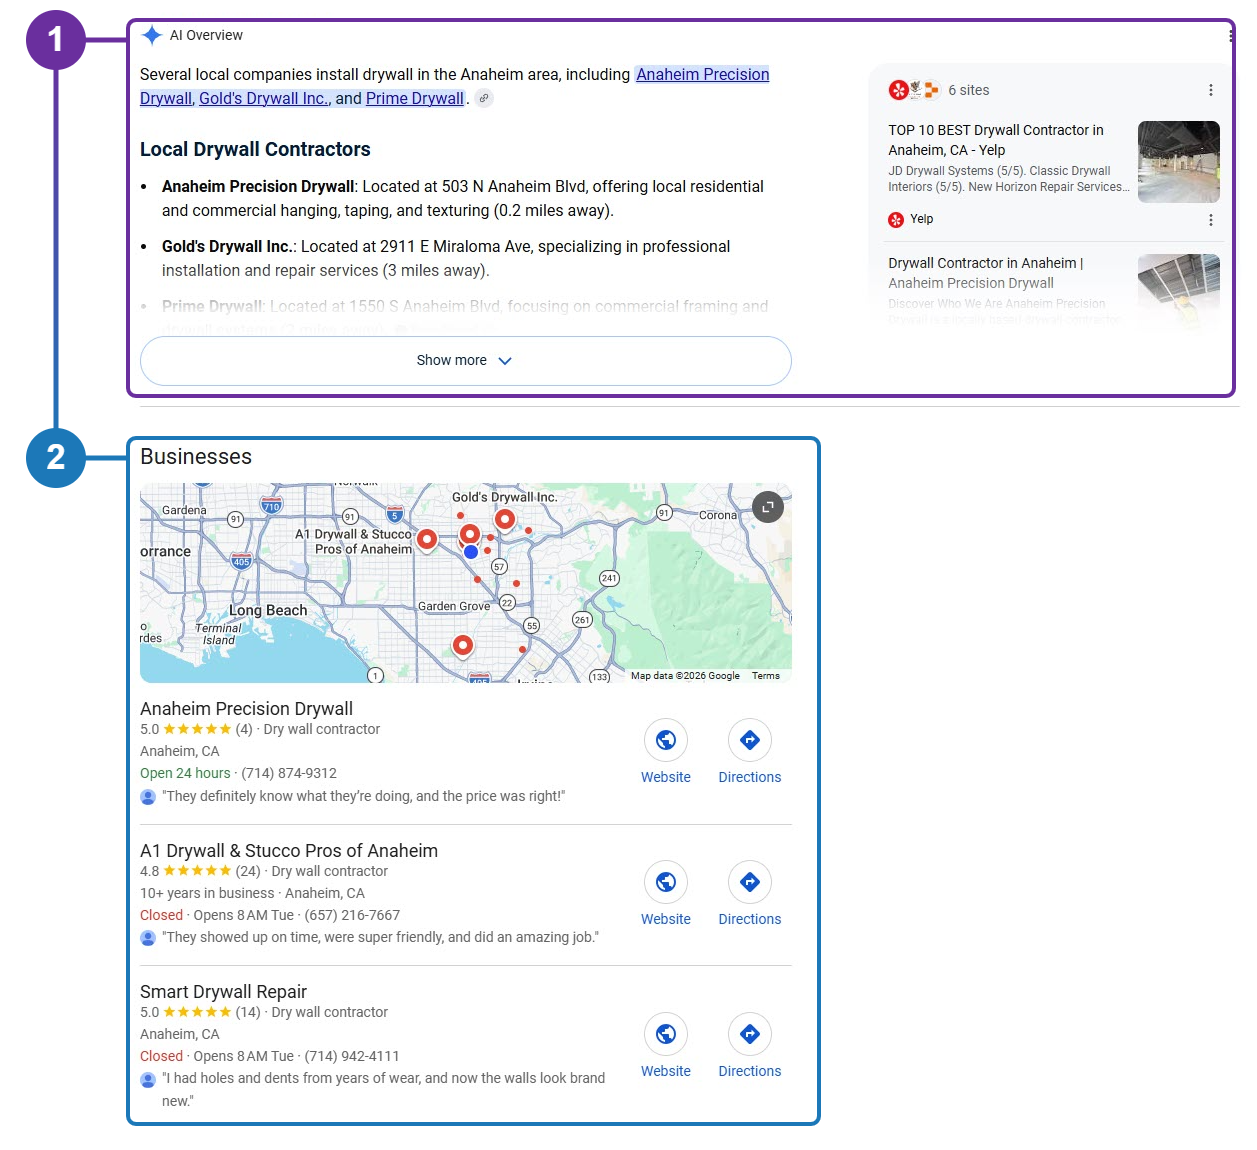Image resolution: width=1257 pixels, height=1150 pixels.
Task: Open the Gold's Drywall Inc. link in overview
Action: pyautogui.click(x=265, y=98)
